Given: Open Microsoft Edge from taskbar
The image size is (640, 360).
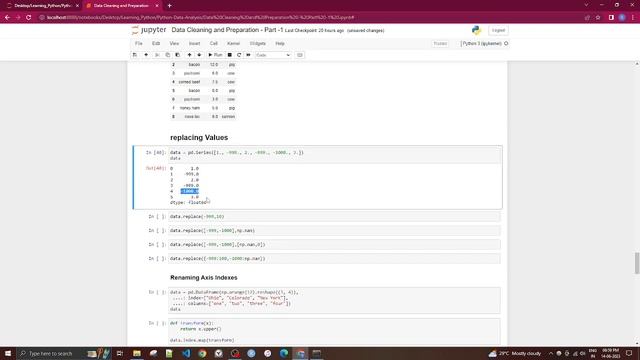Looking at the screenshot, I should pos(284,353).
